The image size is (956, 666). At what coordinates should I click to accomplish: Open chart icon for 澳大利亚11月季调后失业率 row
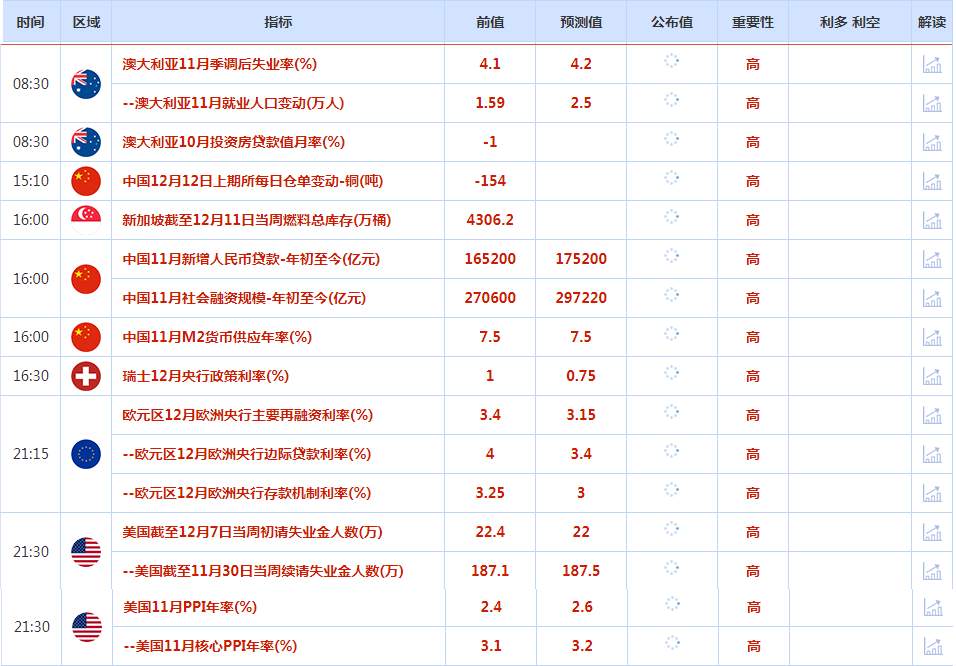pos(932,64)
